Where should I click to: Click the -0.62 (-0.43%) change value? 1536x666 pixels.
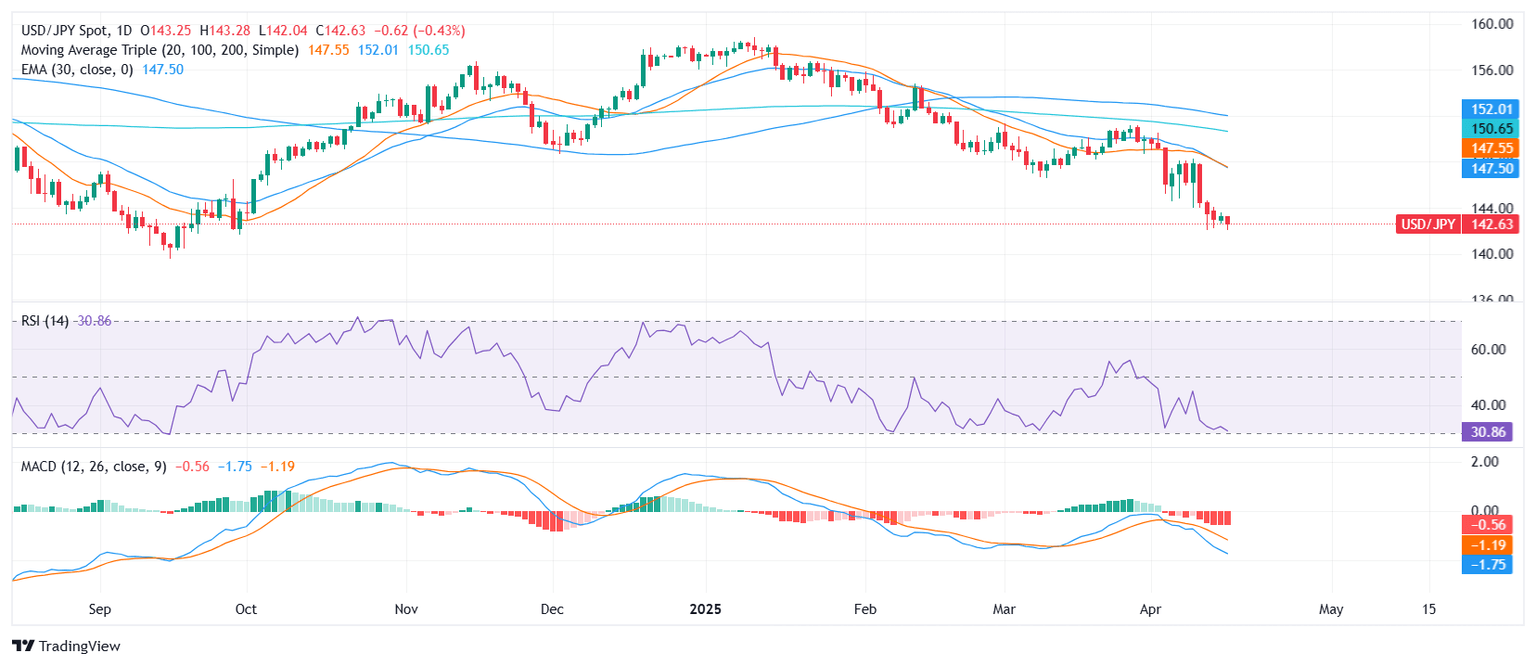click(422, 31)
